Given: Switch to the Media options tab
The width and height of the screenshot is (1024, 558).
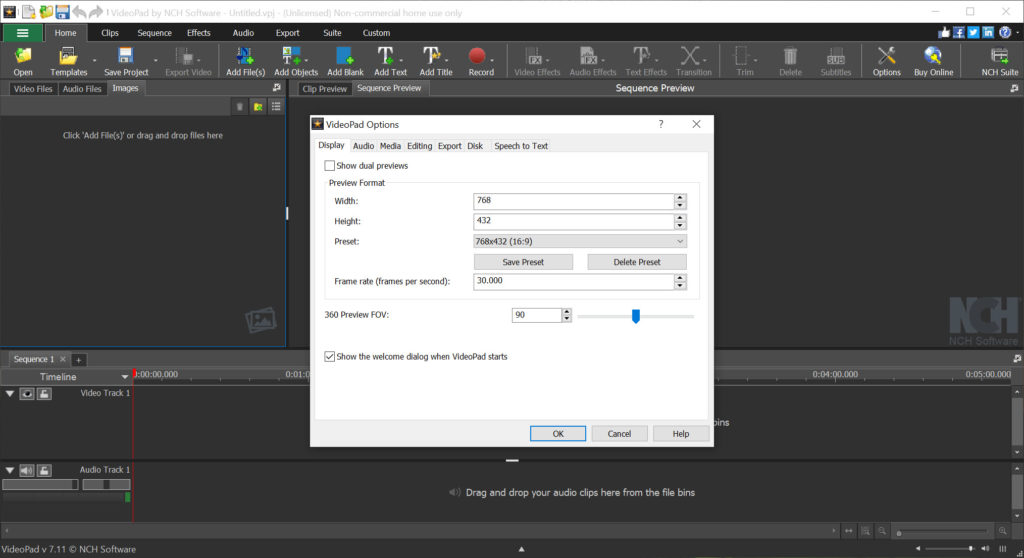Looking at the screenshot, I should tap(390, 146).
